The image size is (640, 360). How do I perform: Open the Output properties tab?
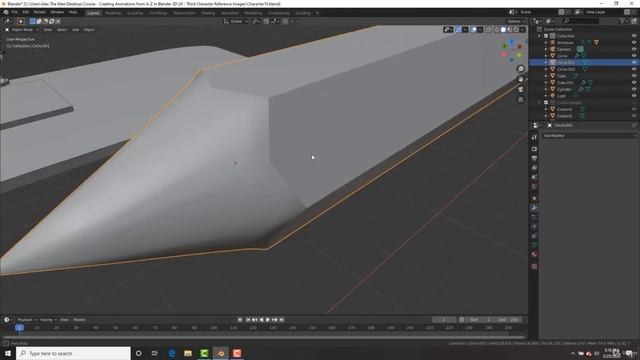534,158
